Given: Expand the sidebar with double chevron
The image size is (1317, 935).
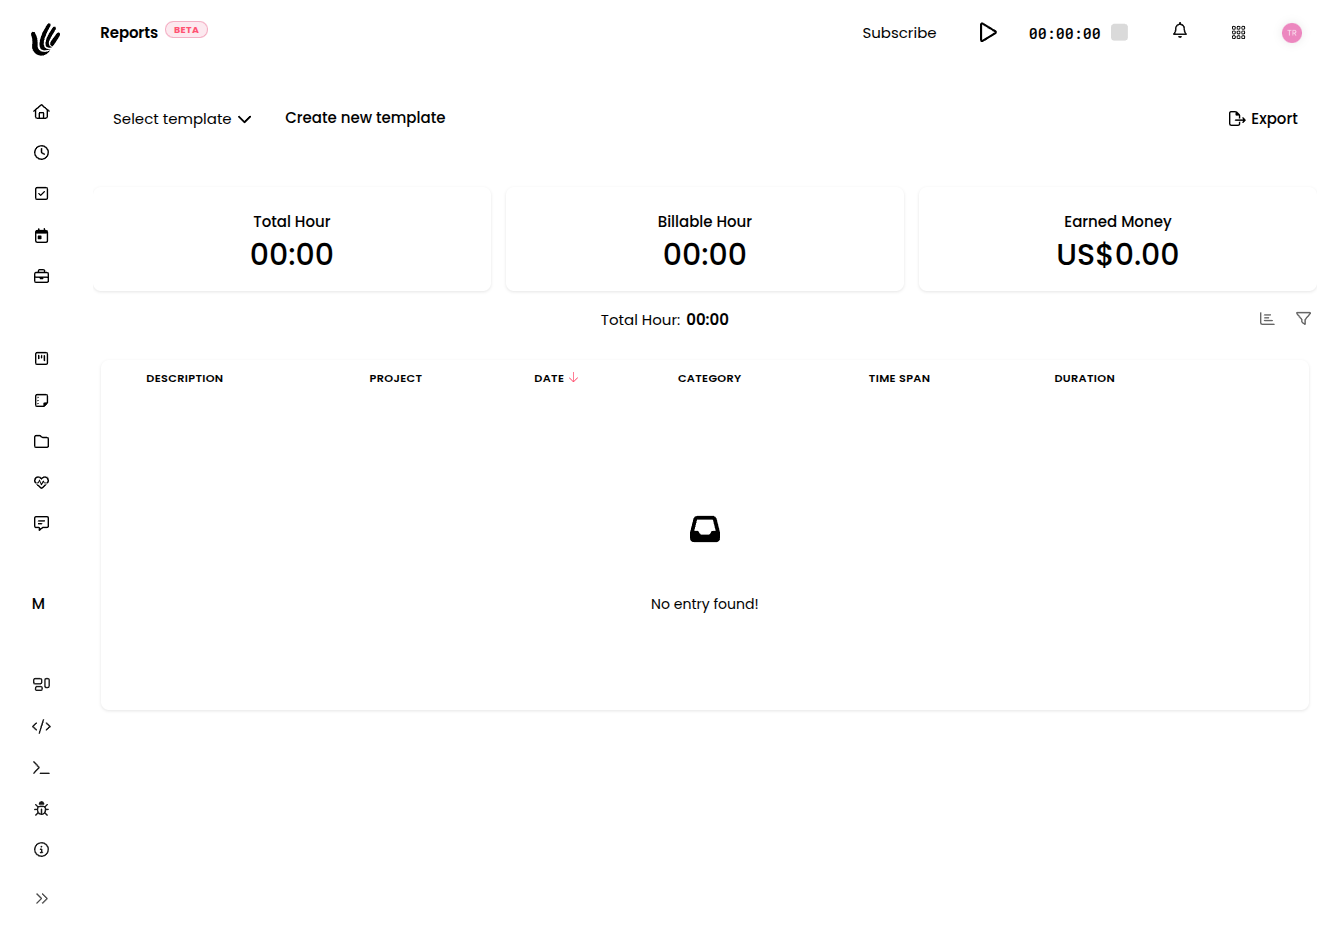Looking at the screenshot, I should click(x=41, y=898).
